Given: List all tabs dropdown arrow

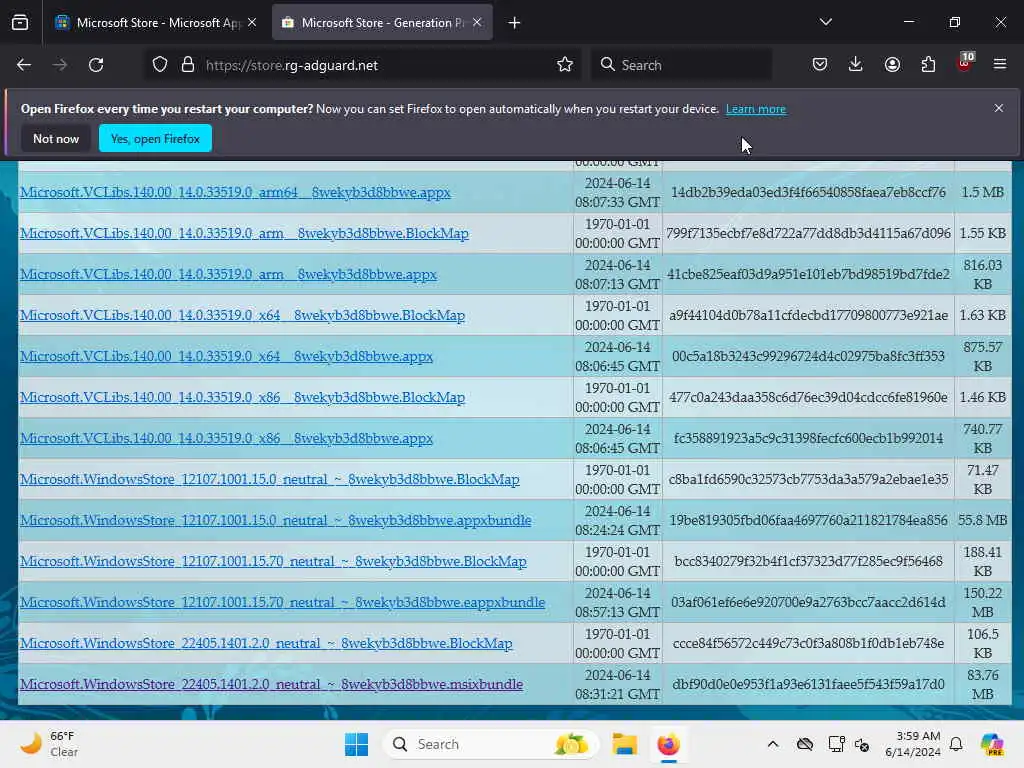Looking at the screenshot, I should (825, 22).
